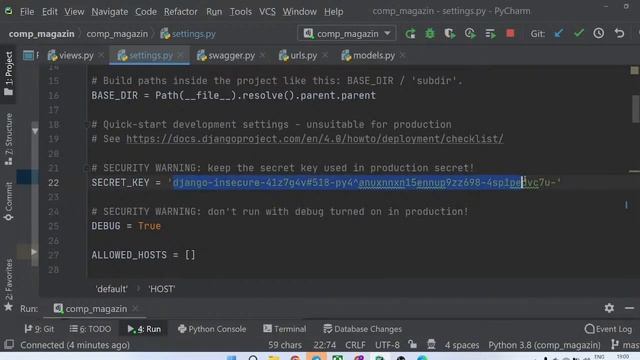Image resolution: width=640 pixels, height=360 pixels.
Task: Click the True value on DEBUG line
Action: [149, 226]
